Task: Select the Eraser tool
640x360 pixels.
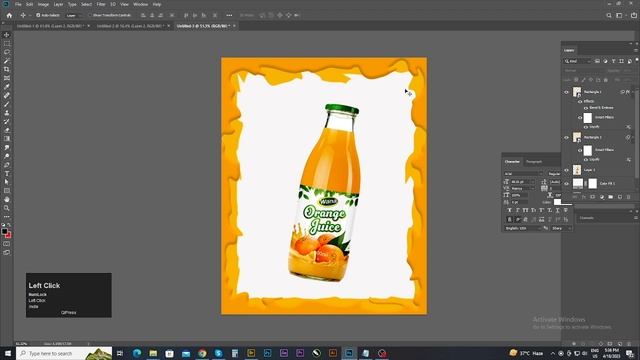Action: coord(7,130)
